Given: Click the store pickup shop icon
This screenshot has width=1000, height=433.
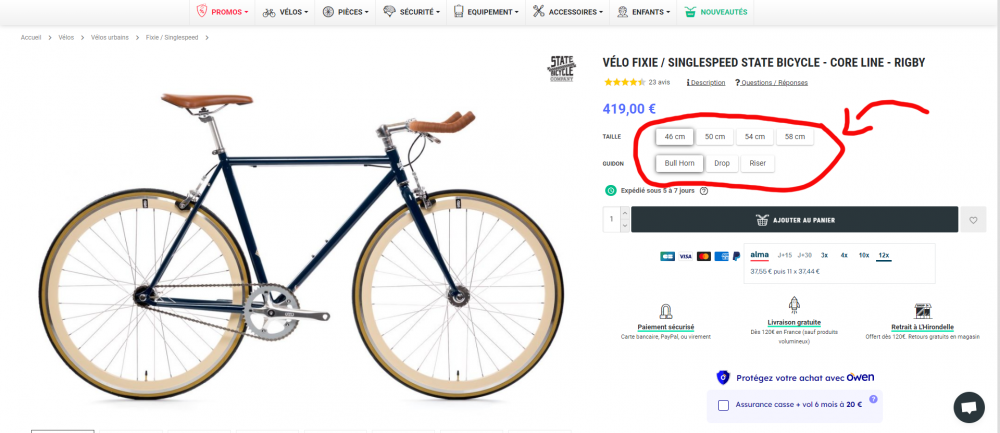Looking at the screenshot, I should pos(922,311).
